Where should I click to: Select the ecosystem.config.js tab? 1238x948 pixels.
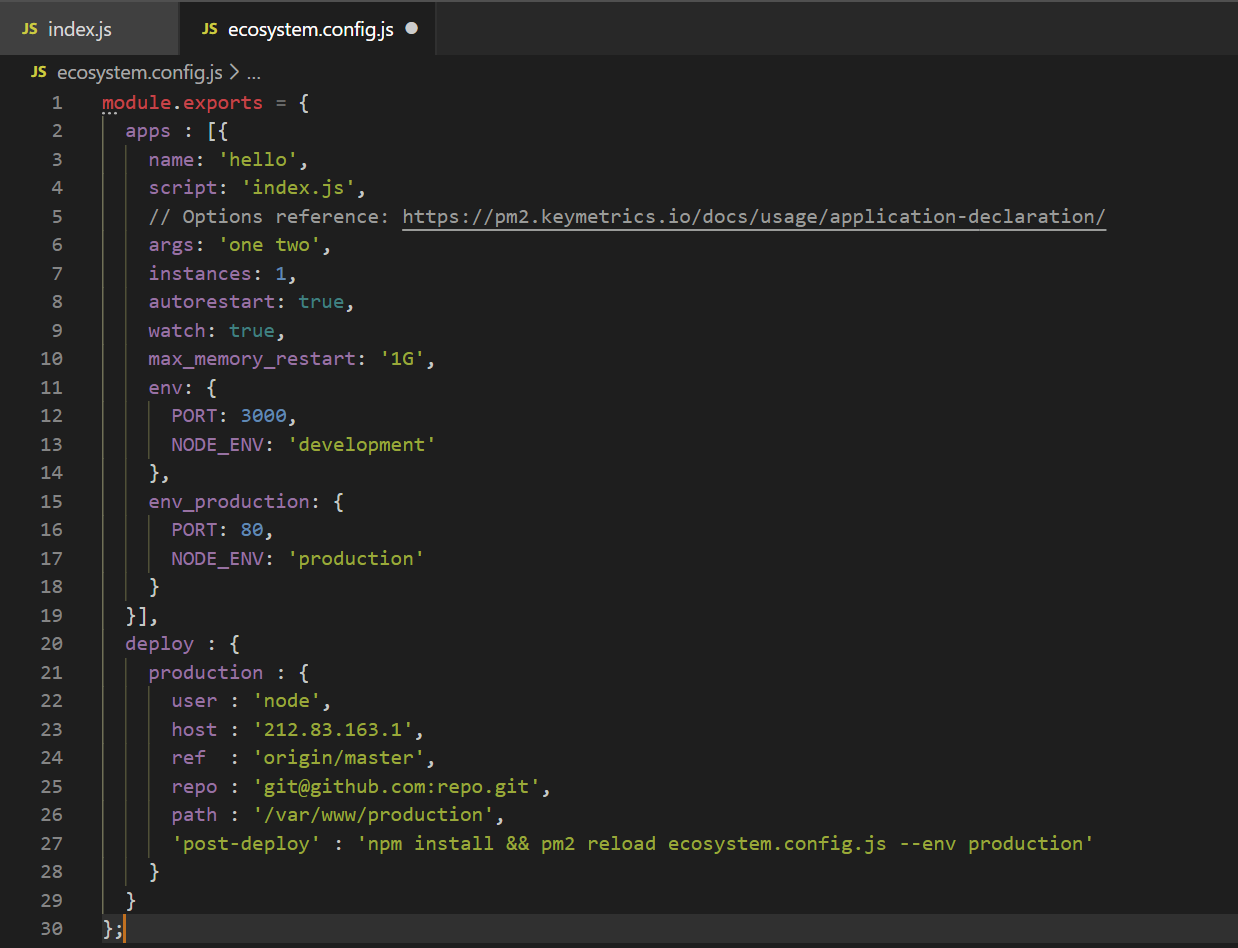click(x=310, y=29)
